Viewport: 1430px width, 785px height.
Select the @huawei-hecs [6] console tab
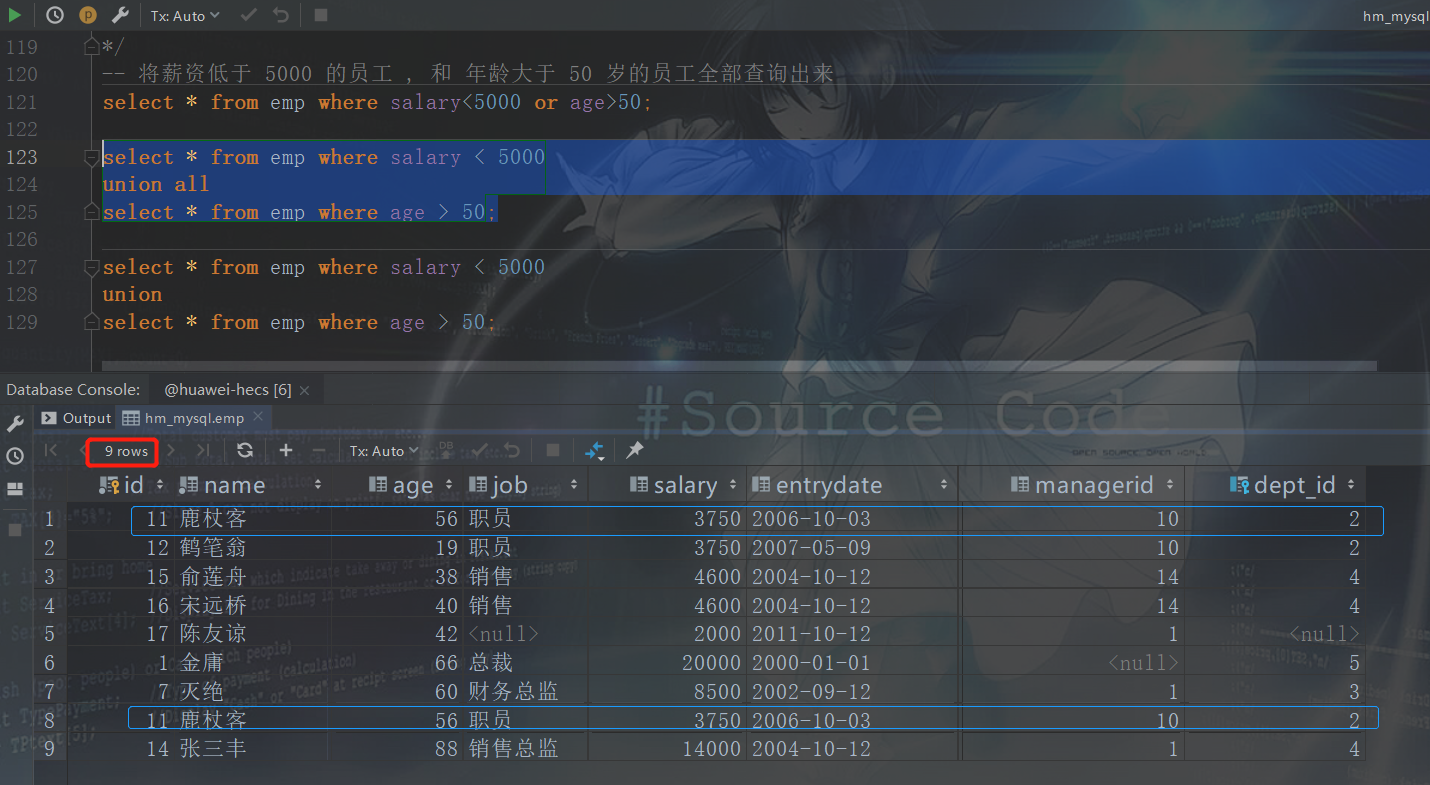(228, 390)
